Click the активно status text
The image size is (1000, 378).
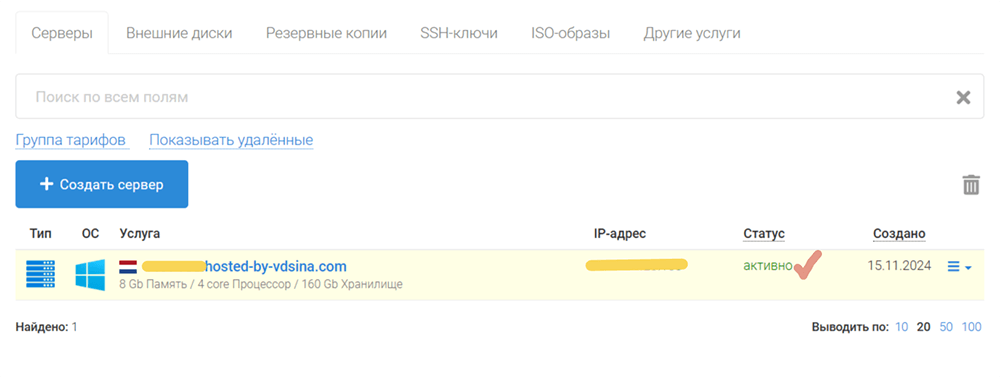click(x=768, y=266)
